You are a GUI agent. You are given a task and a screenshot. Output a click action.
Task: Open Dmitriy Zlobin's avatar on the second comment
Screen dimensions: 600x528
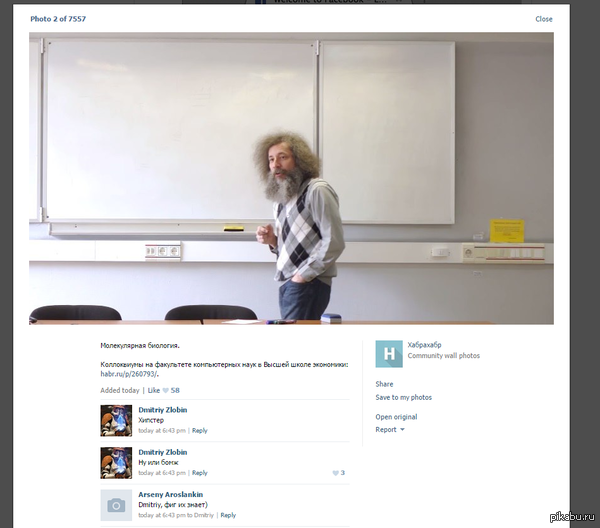116,462
